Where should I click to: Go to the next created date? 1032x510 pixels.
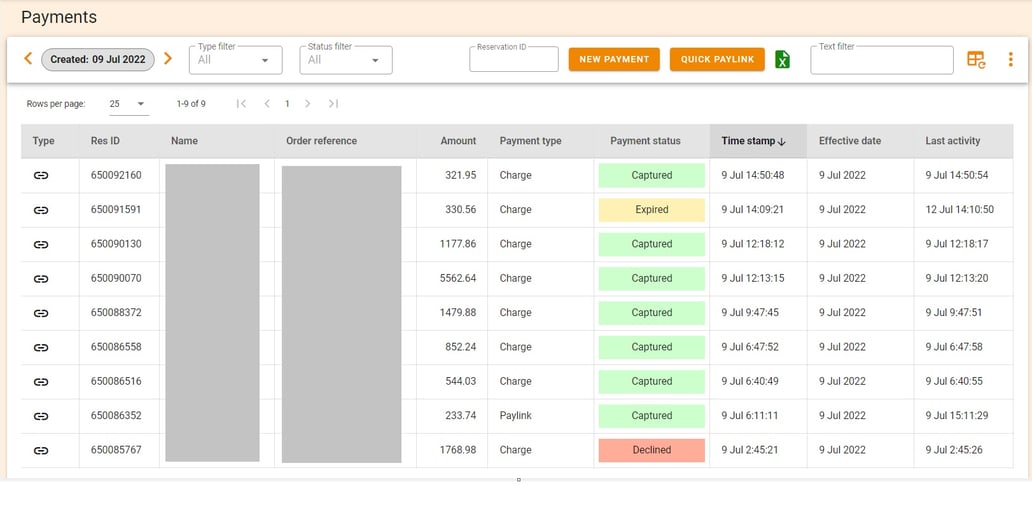[x=168, y=59]
